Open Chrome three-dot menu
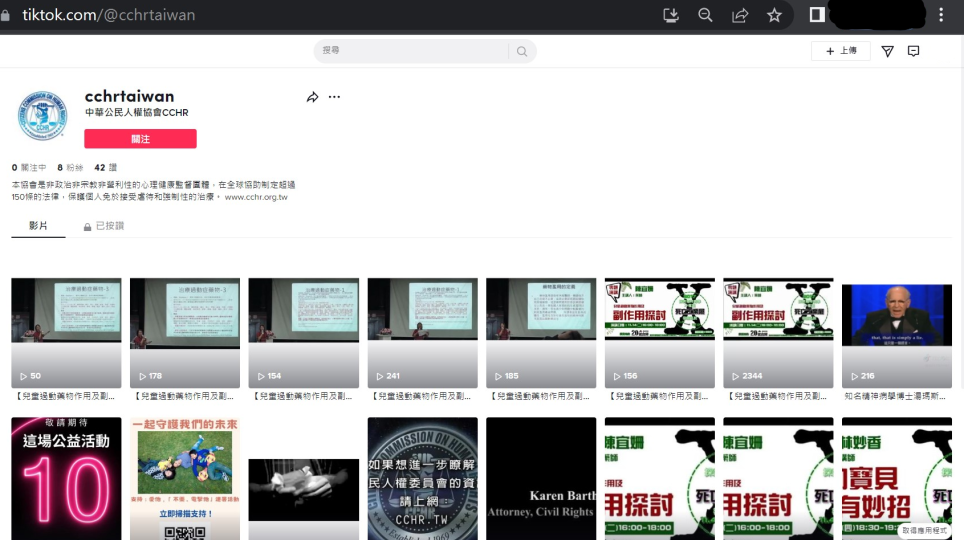The image size is (964, 540). pos(941,15)
